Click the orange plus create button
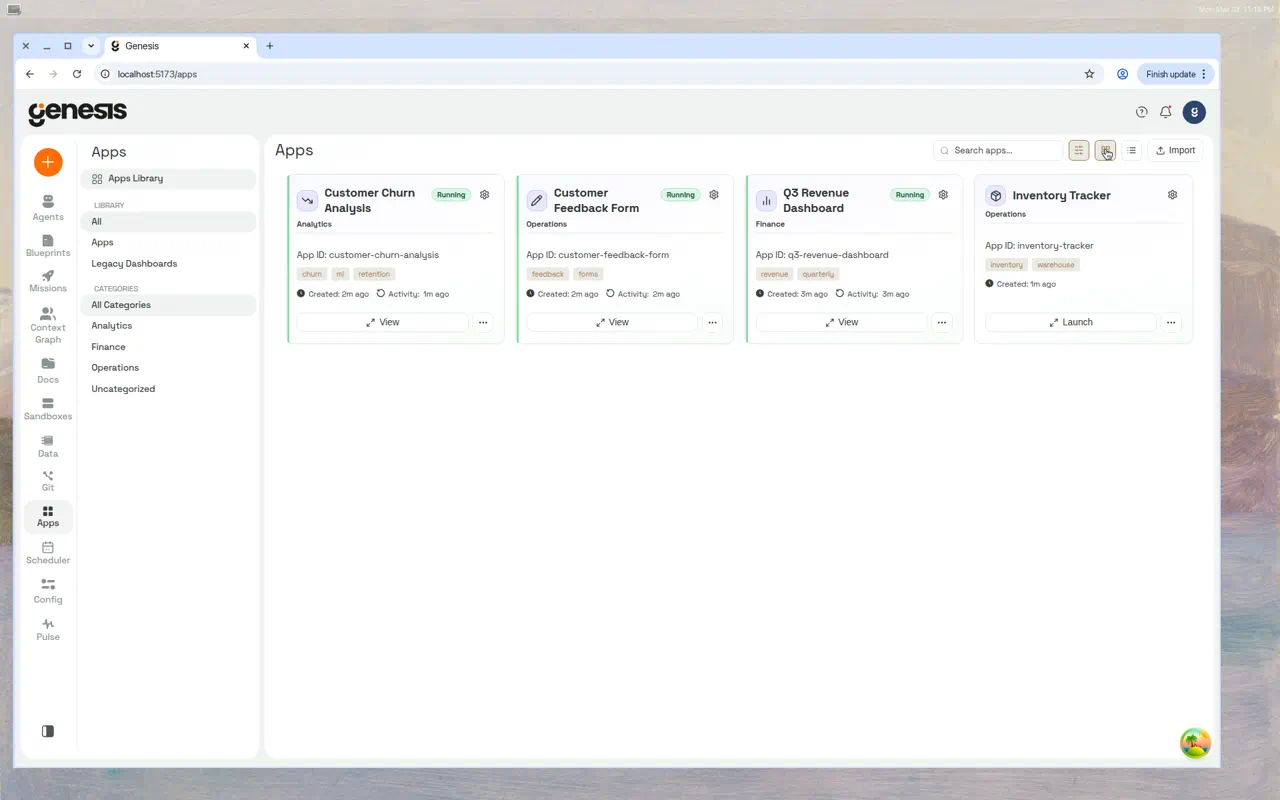 [48, 162]
